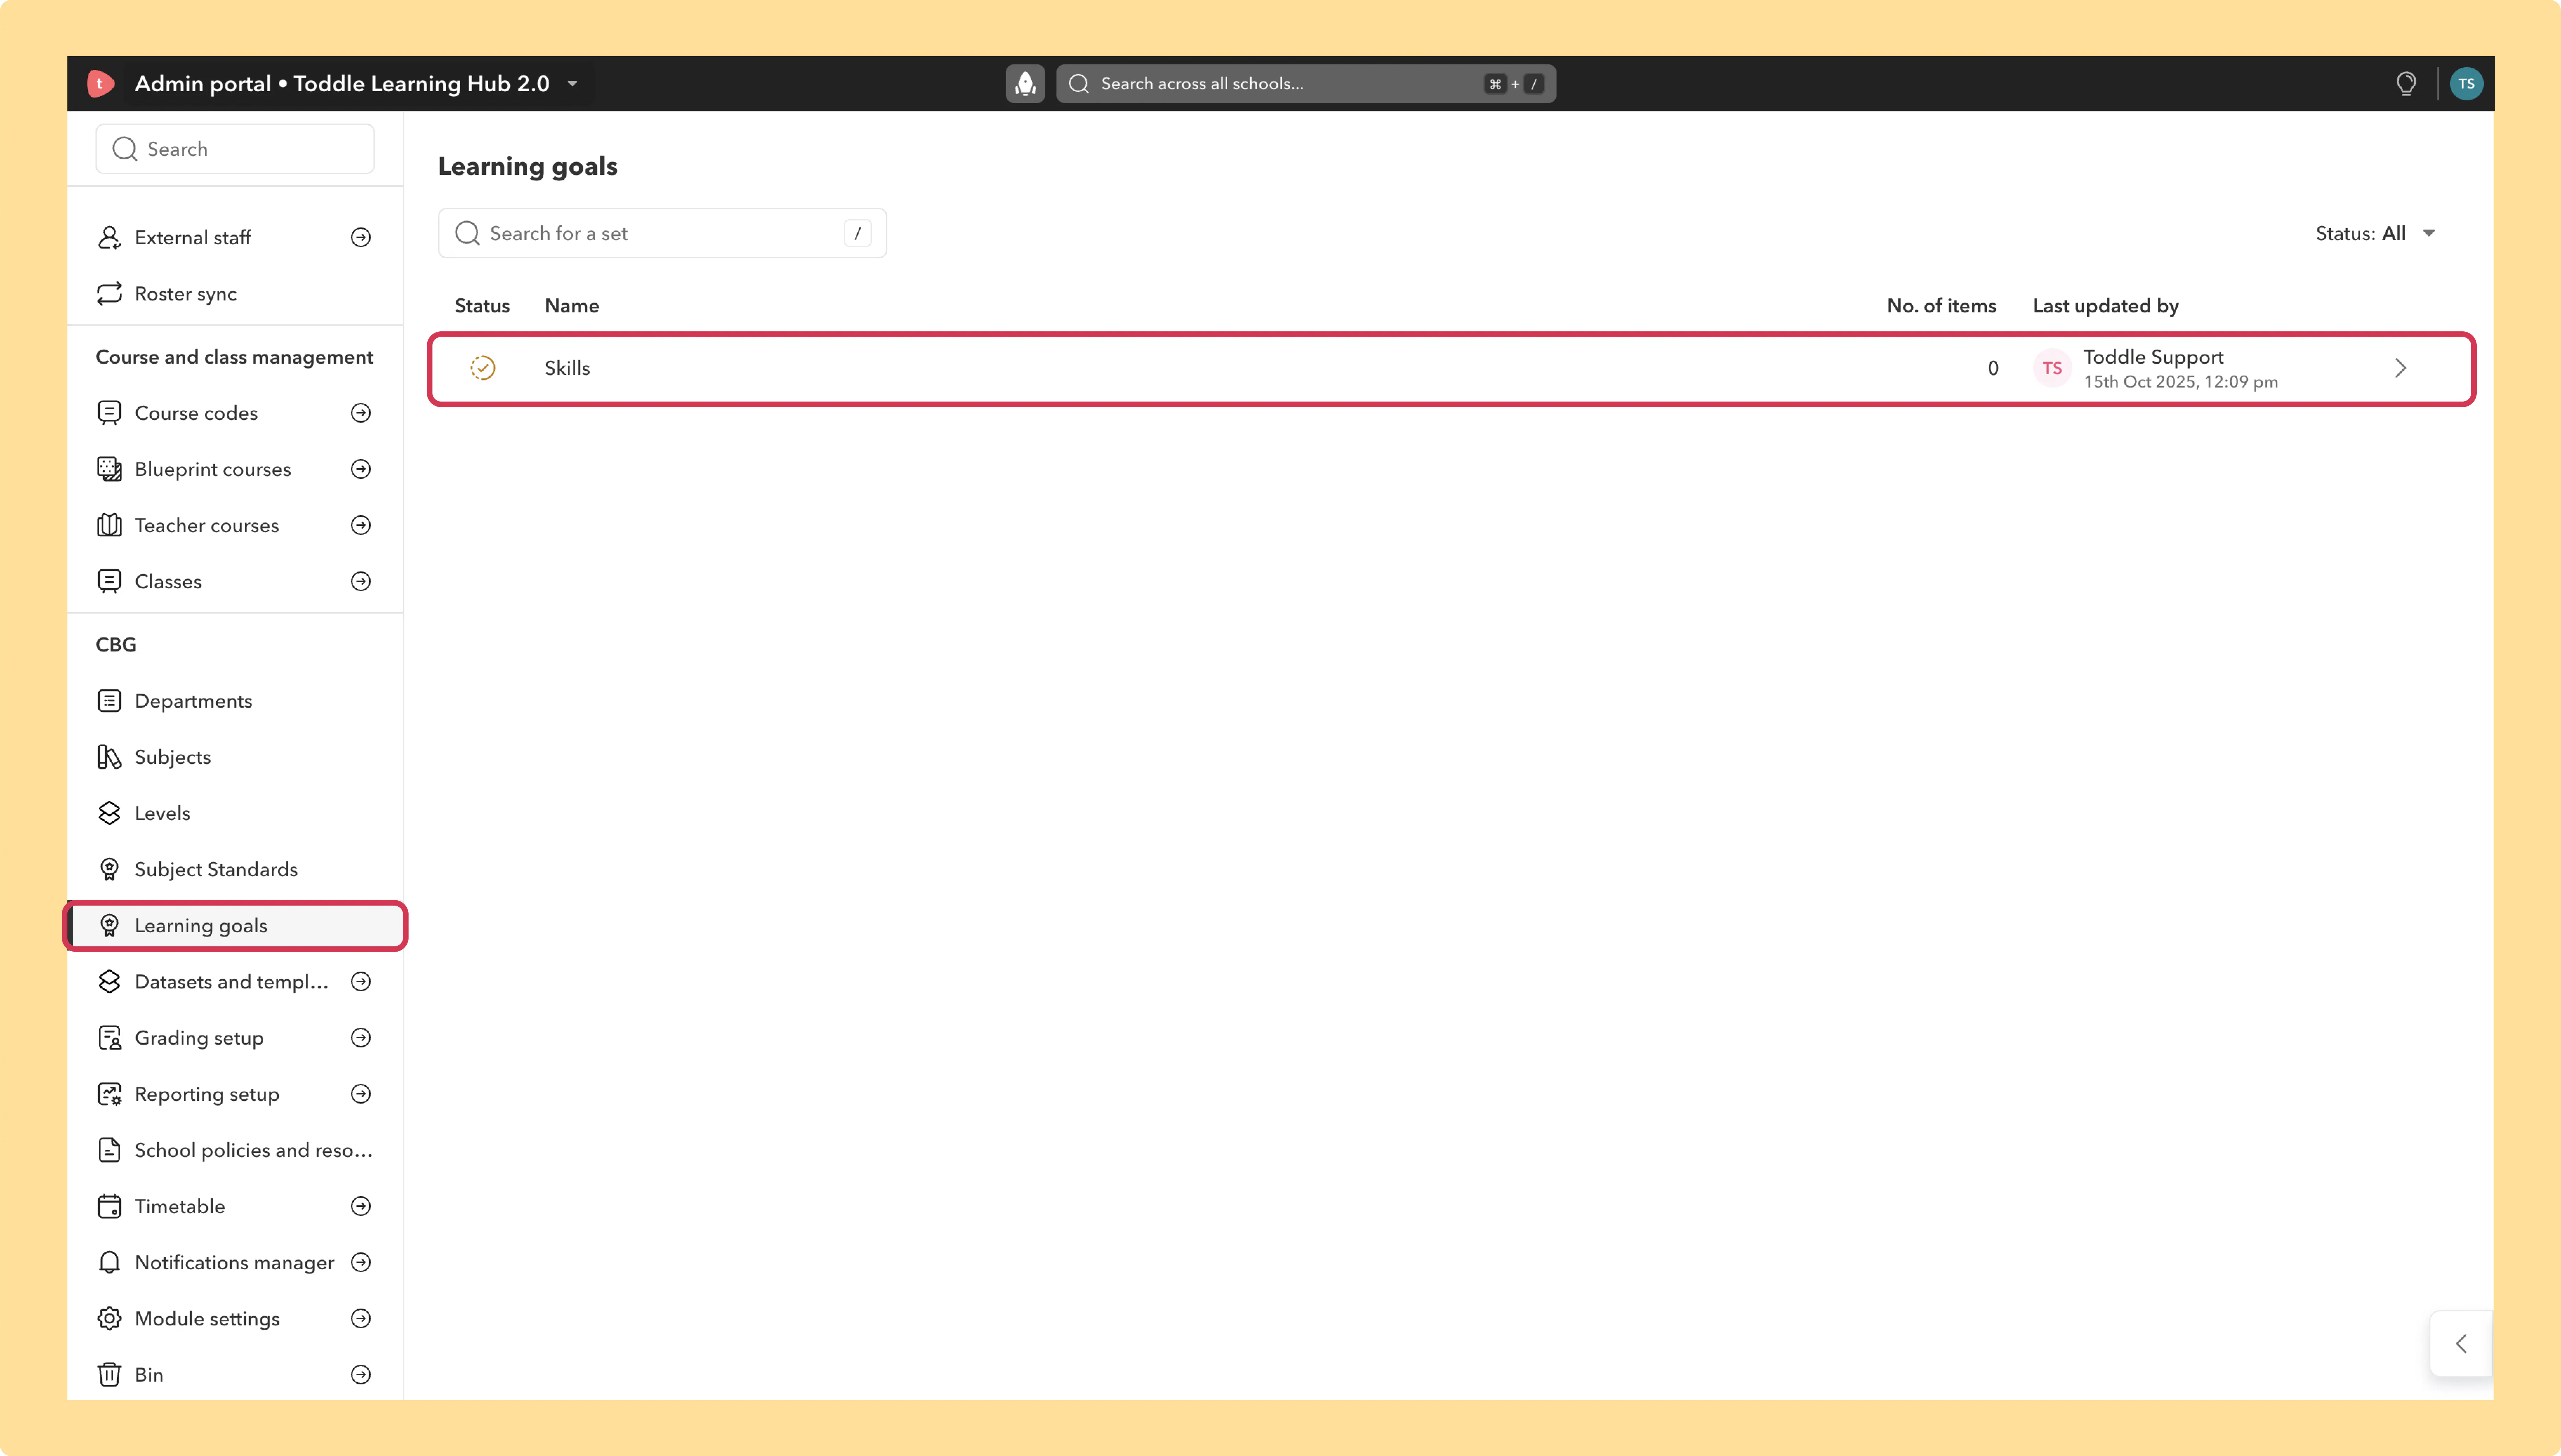Click the Skills row status icon
The width and height of the screenshot is (2561, 1456).
click(483, 368)
